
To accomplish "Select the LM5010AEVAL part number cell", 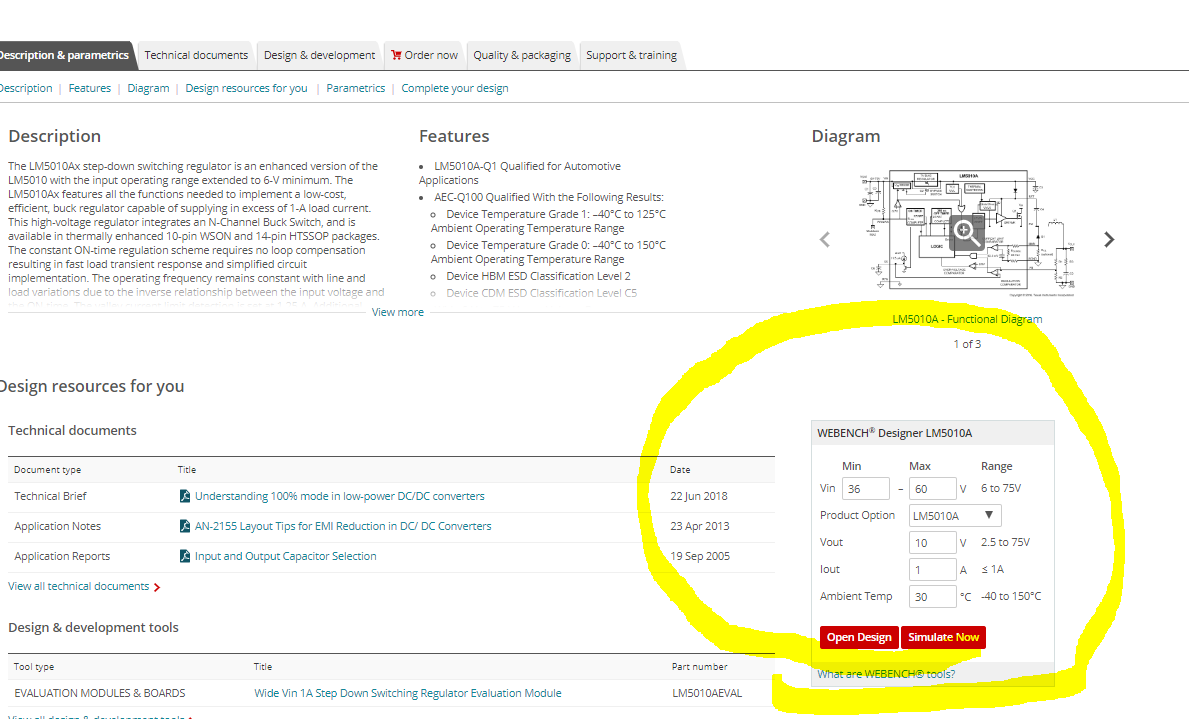I will pyautogui.click(x=707, y=693).
